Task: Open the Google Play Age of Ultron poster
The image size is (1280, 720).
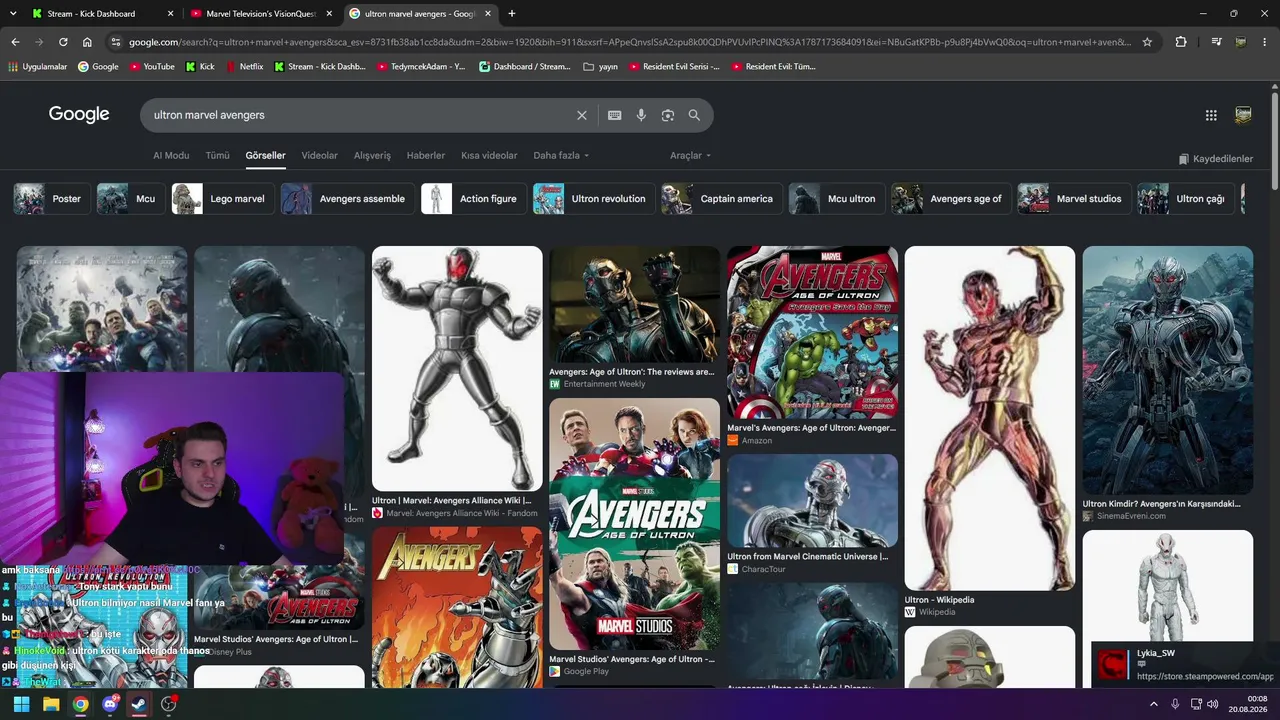Action: pyautogui.click(x=634, y=524)
